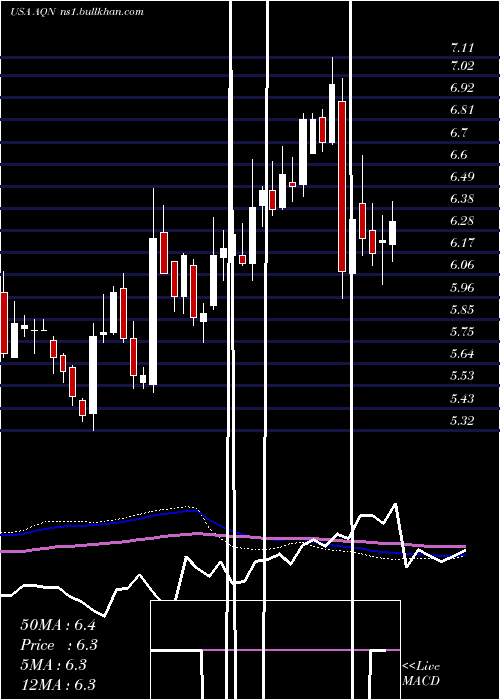Click the 6.38 price axis label
The image size is (500, 700).
(x=462, y=199)
